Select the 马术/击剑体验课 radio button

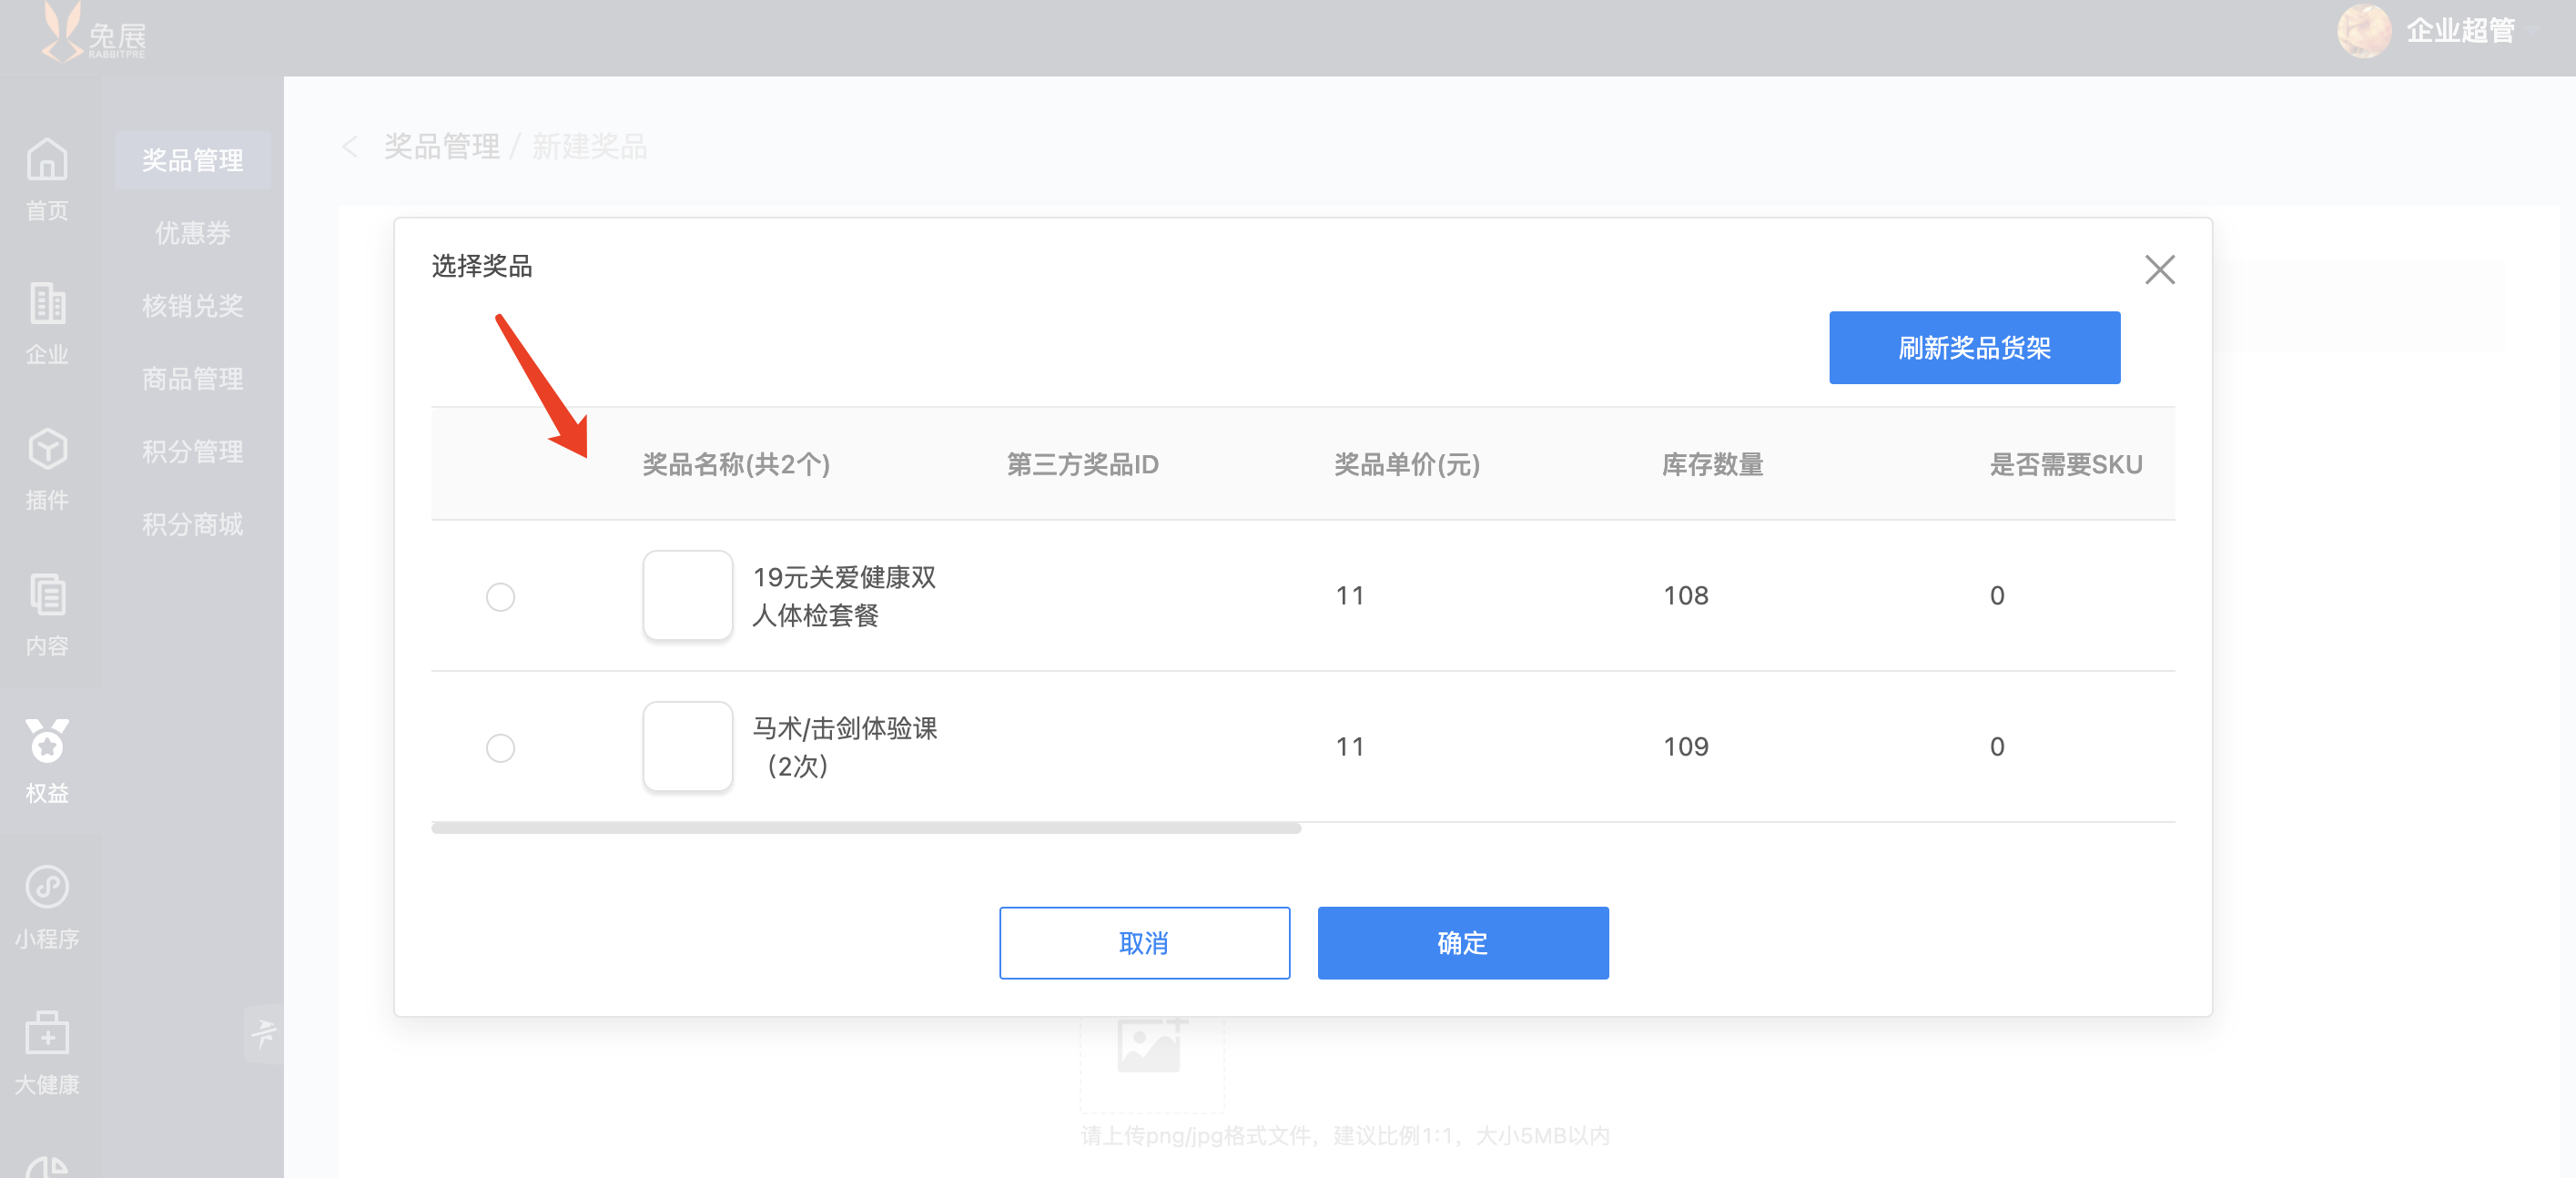tap(500, 748)
